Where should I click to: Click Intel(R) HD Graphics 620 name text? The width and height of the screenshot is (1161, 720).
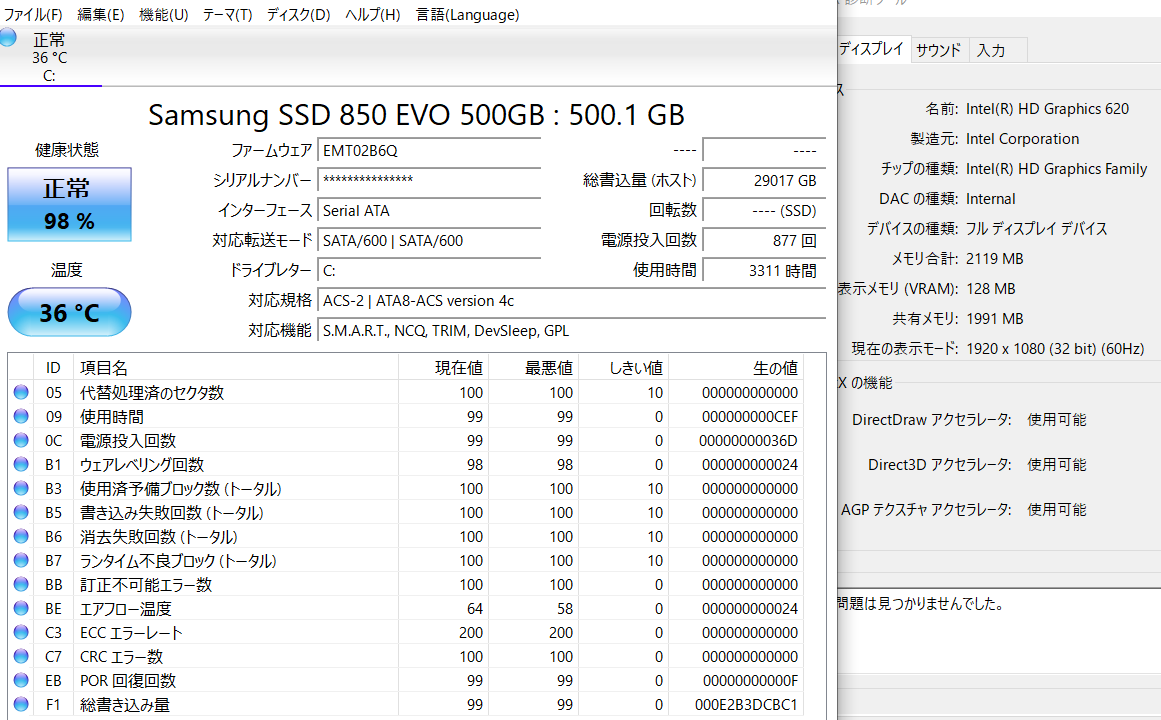click(x=1048, y=109)
